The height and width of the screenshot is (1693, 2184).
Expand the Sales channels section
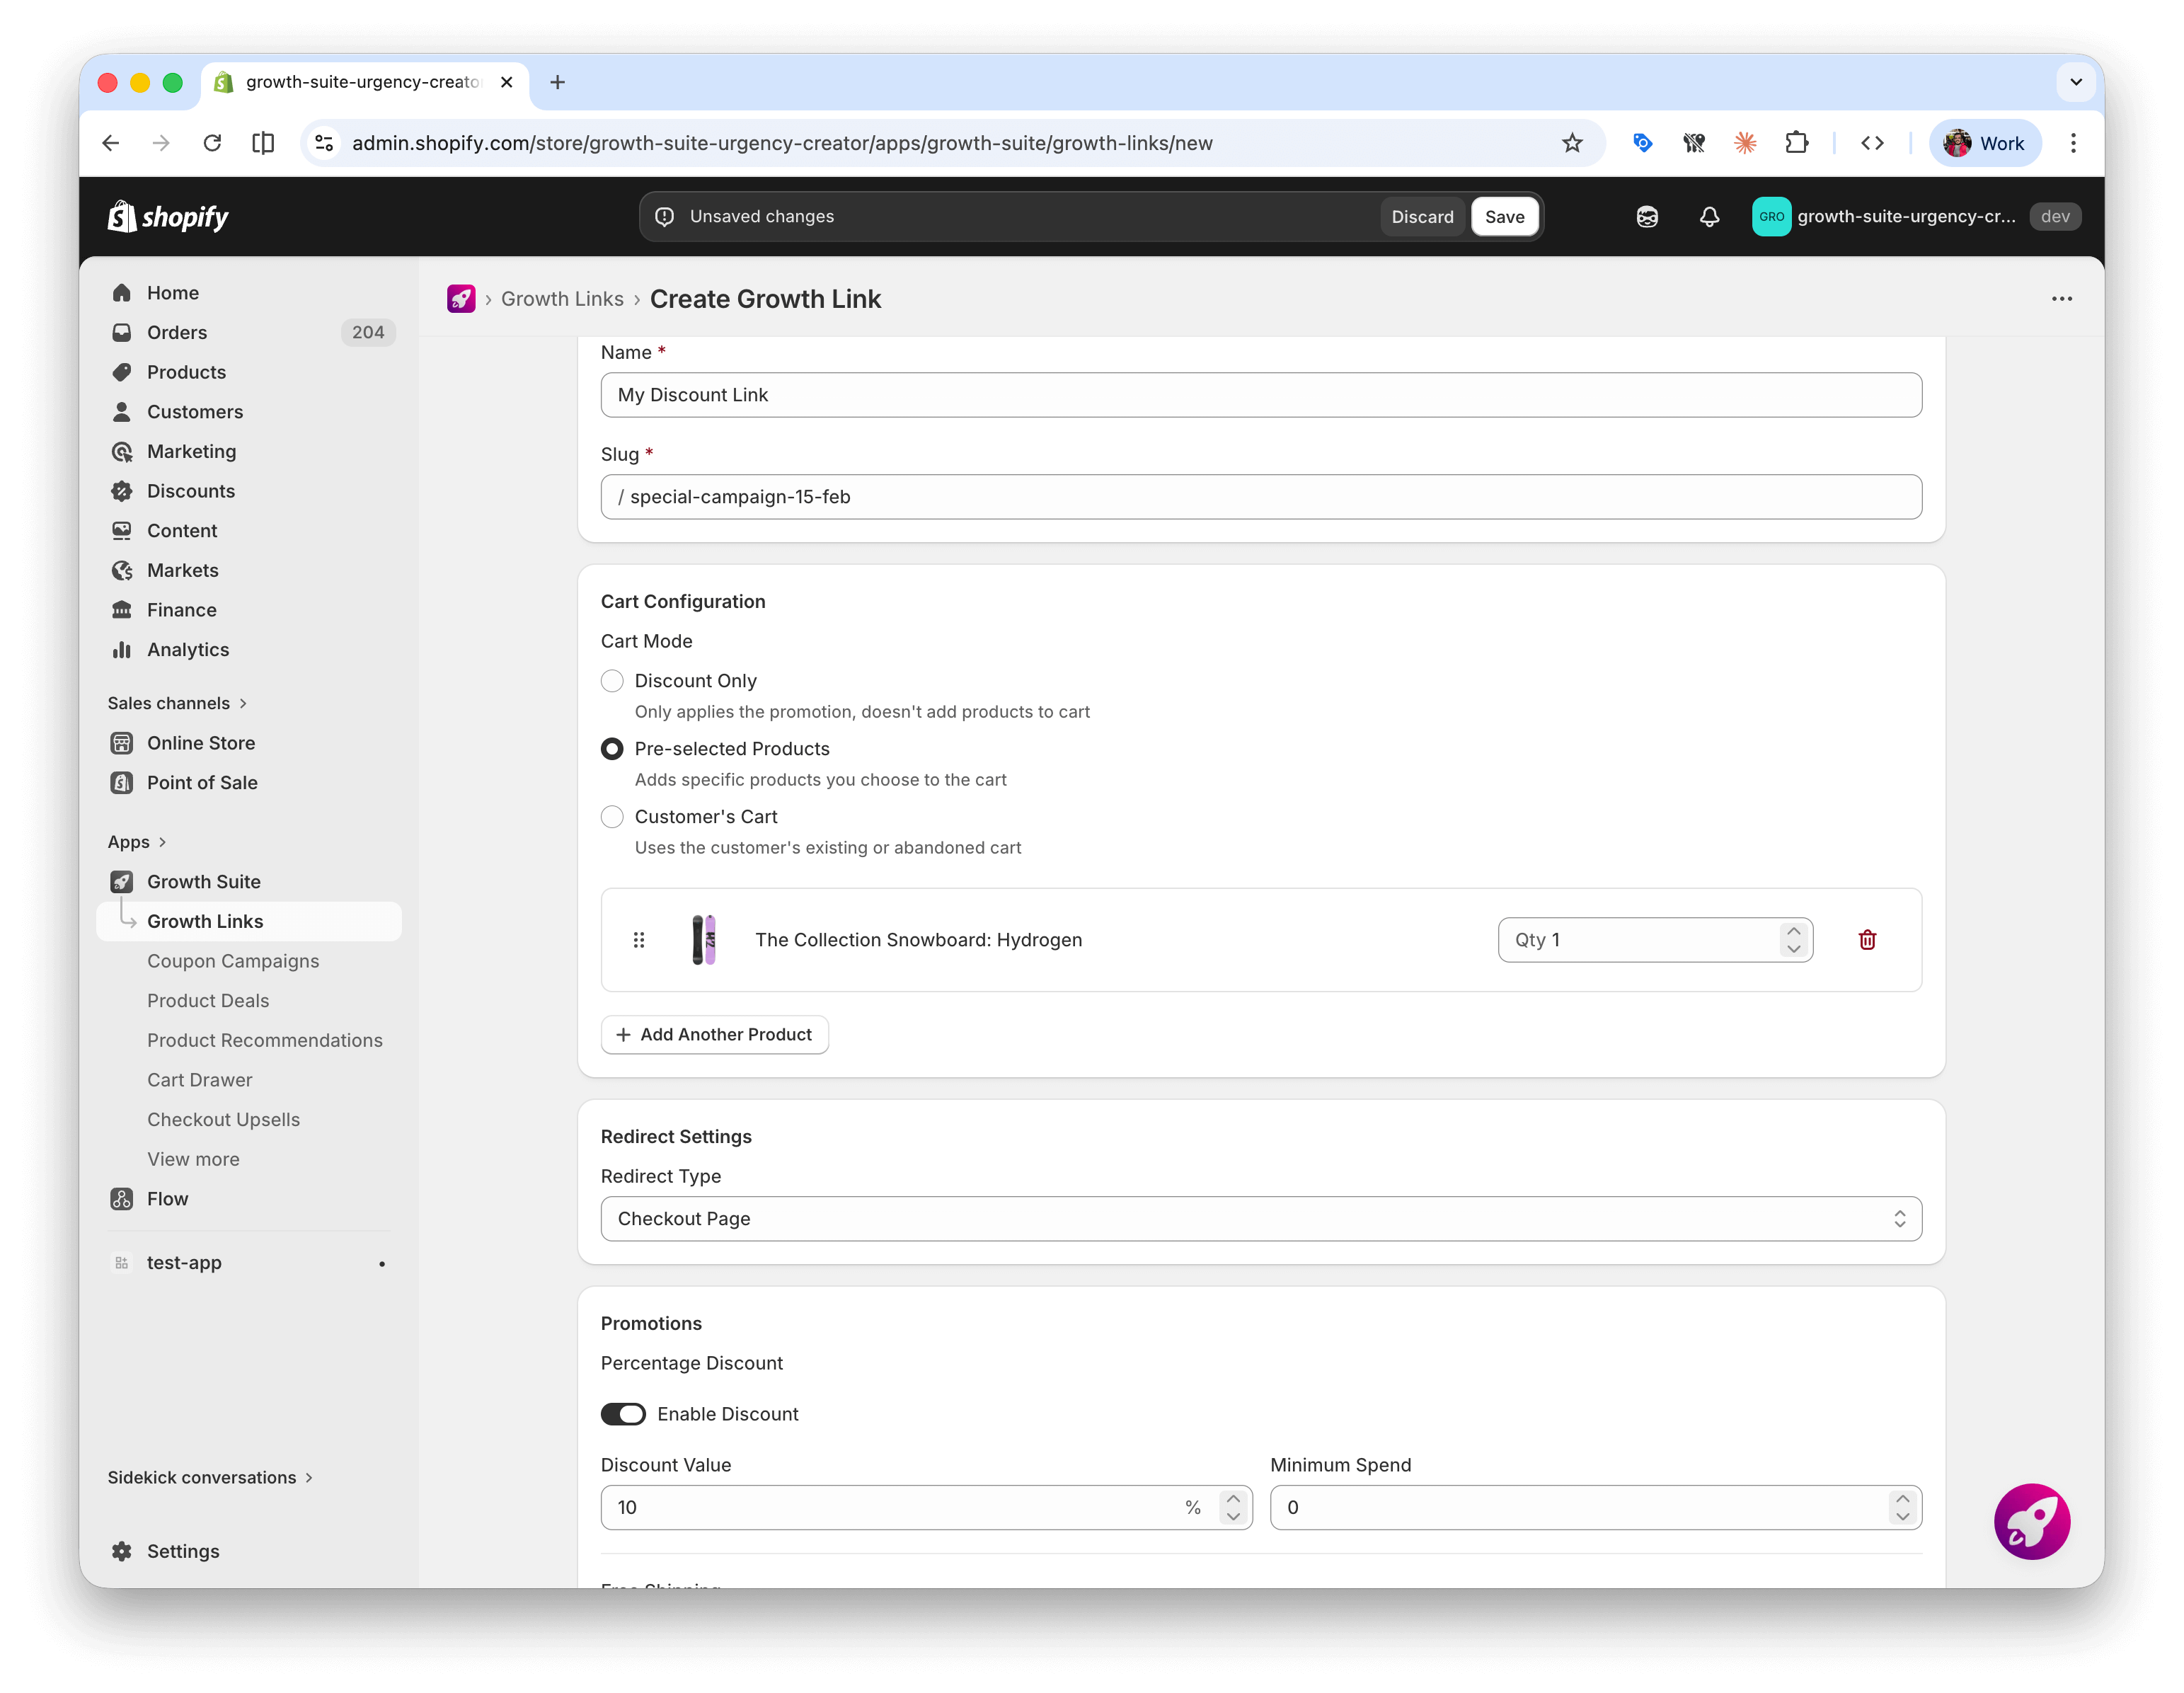[x=177, y=703]
